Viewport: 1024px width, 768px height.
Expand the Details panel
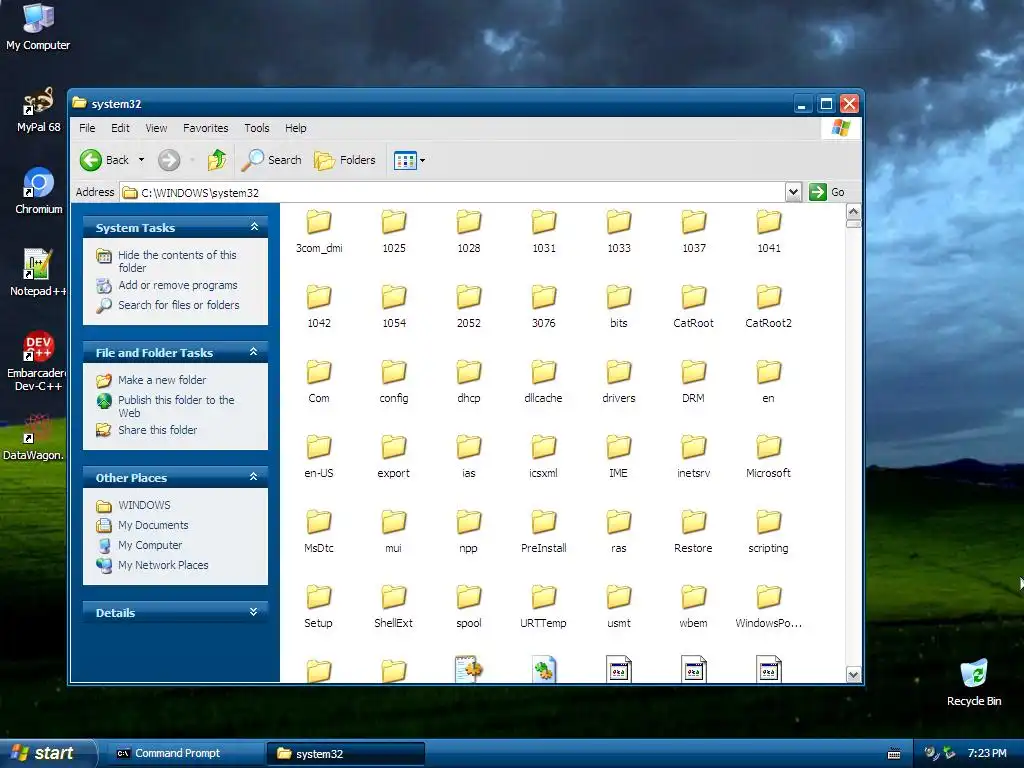pyautogui.click(x=254, y=612)
